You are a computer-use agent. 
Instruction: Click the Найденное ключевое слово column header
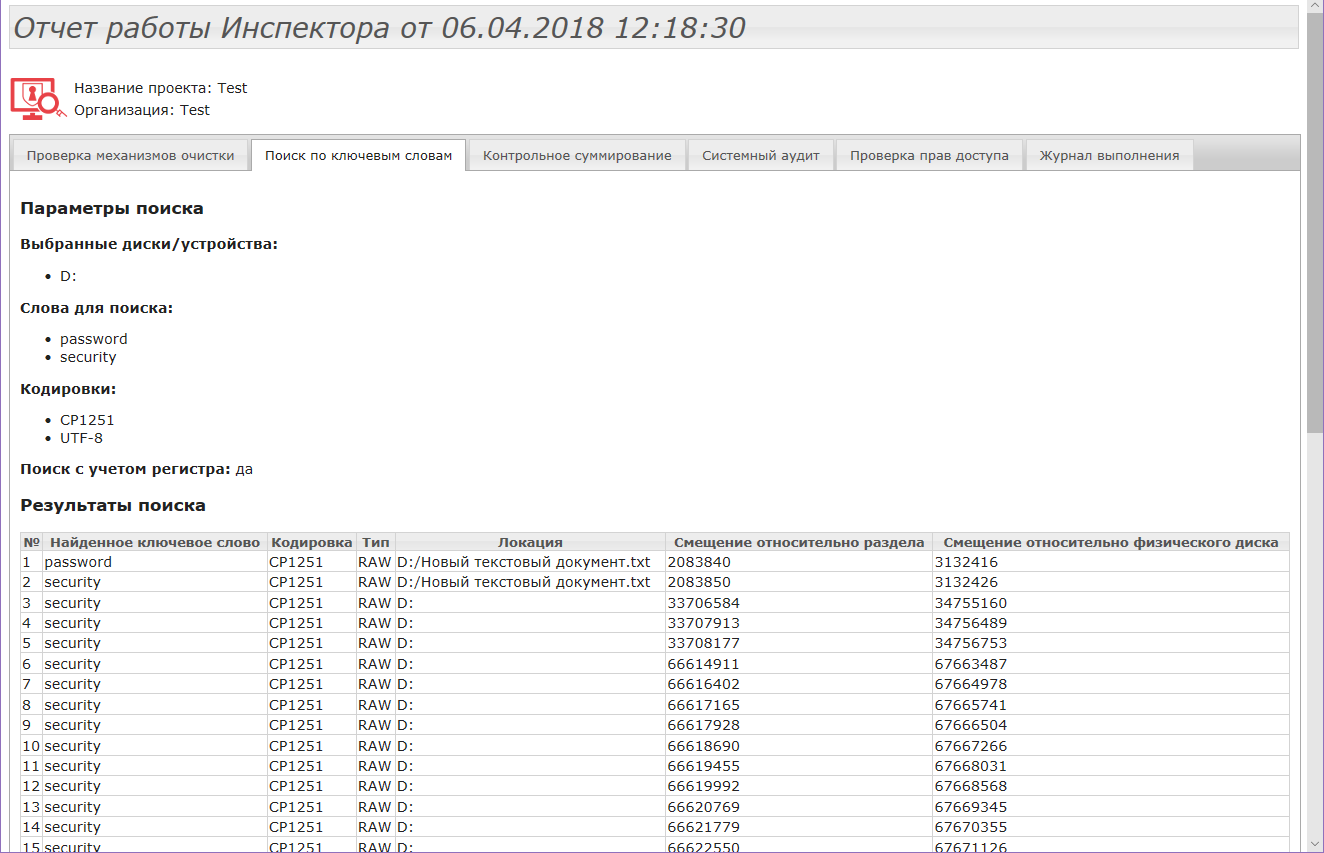pyautogui.click(x=155, y=542)
